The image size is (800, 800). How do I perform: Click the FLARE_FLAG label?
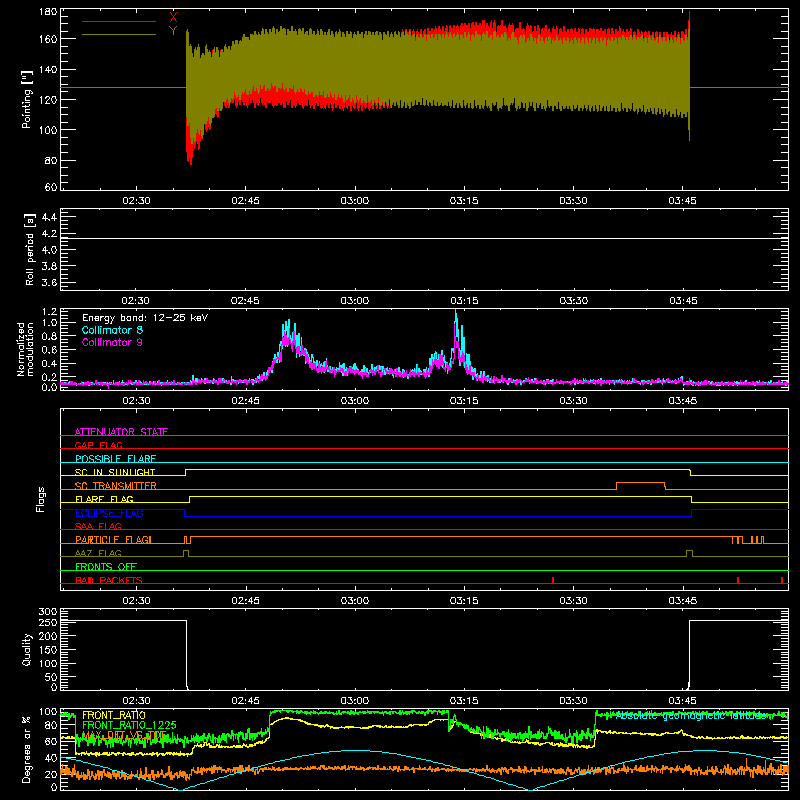(104, 499)
